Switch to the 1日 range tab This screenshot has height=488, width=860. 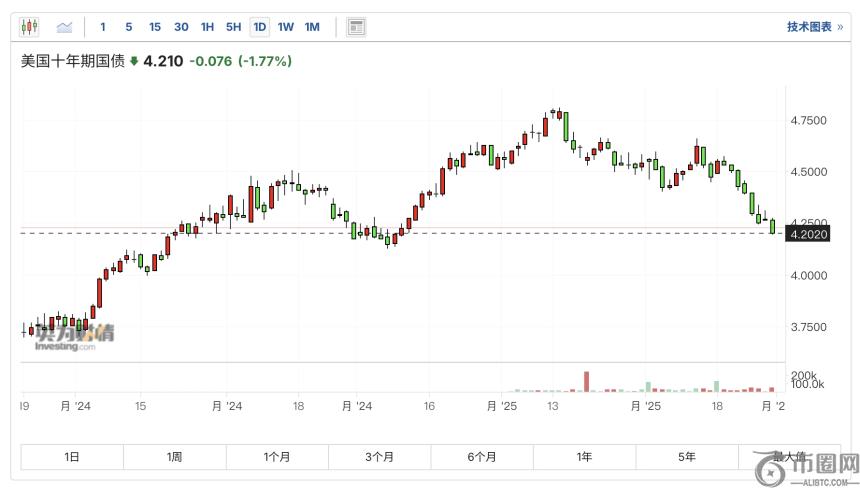click(x=73, y=457)
